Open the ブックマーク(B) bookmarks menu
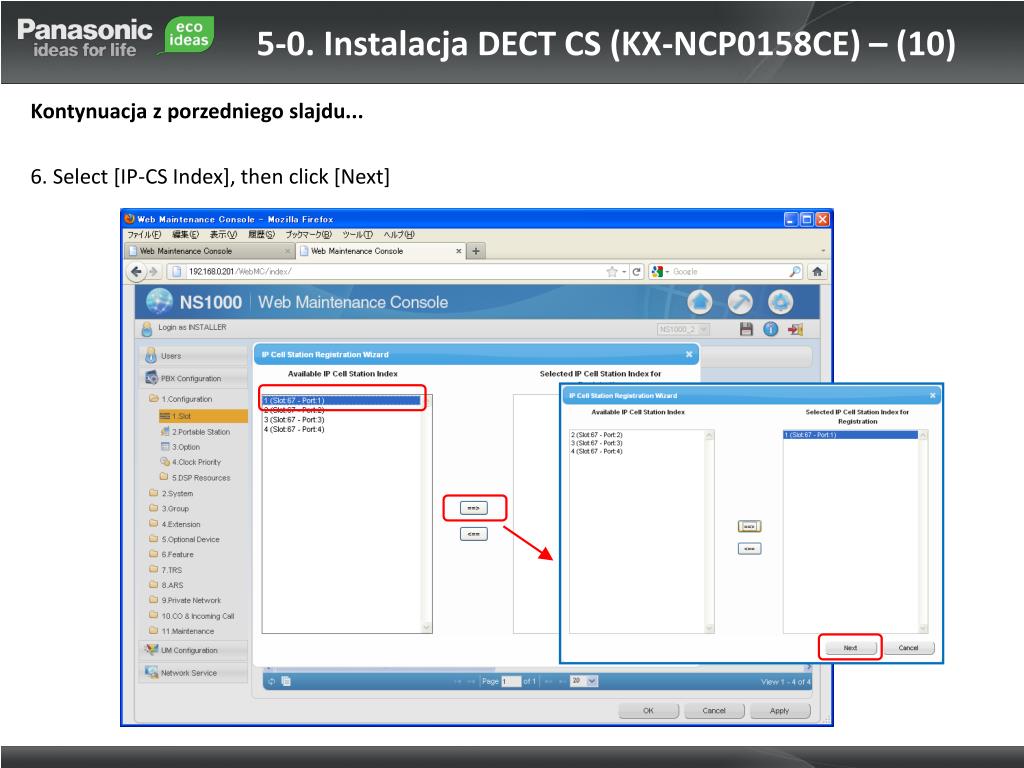The image size is (1024, 768). 308,234
